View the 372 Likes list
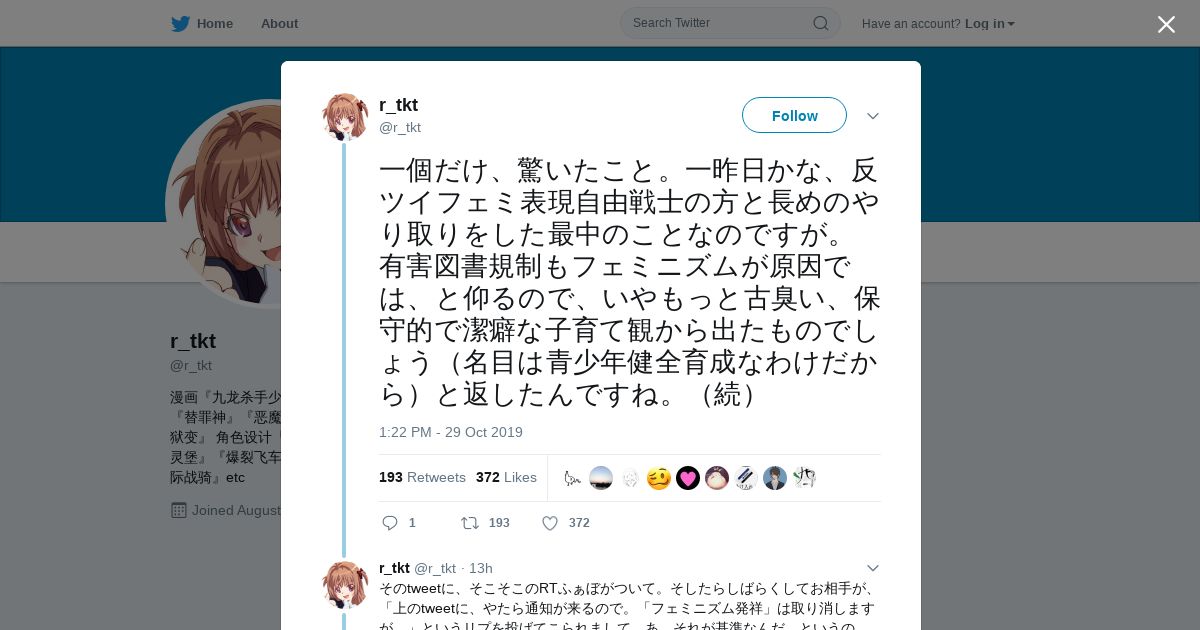Viewport: 1200px width, 630px height. (506, 478)
